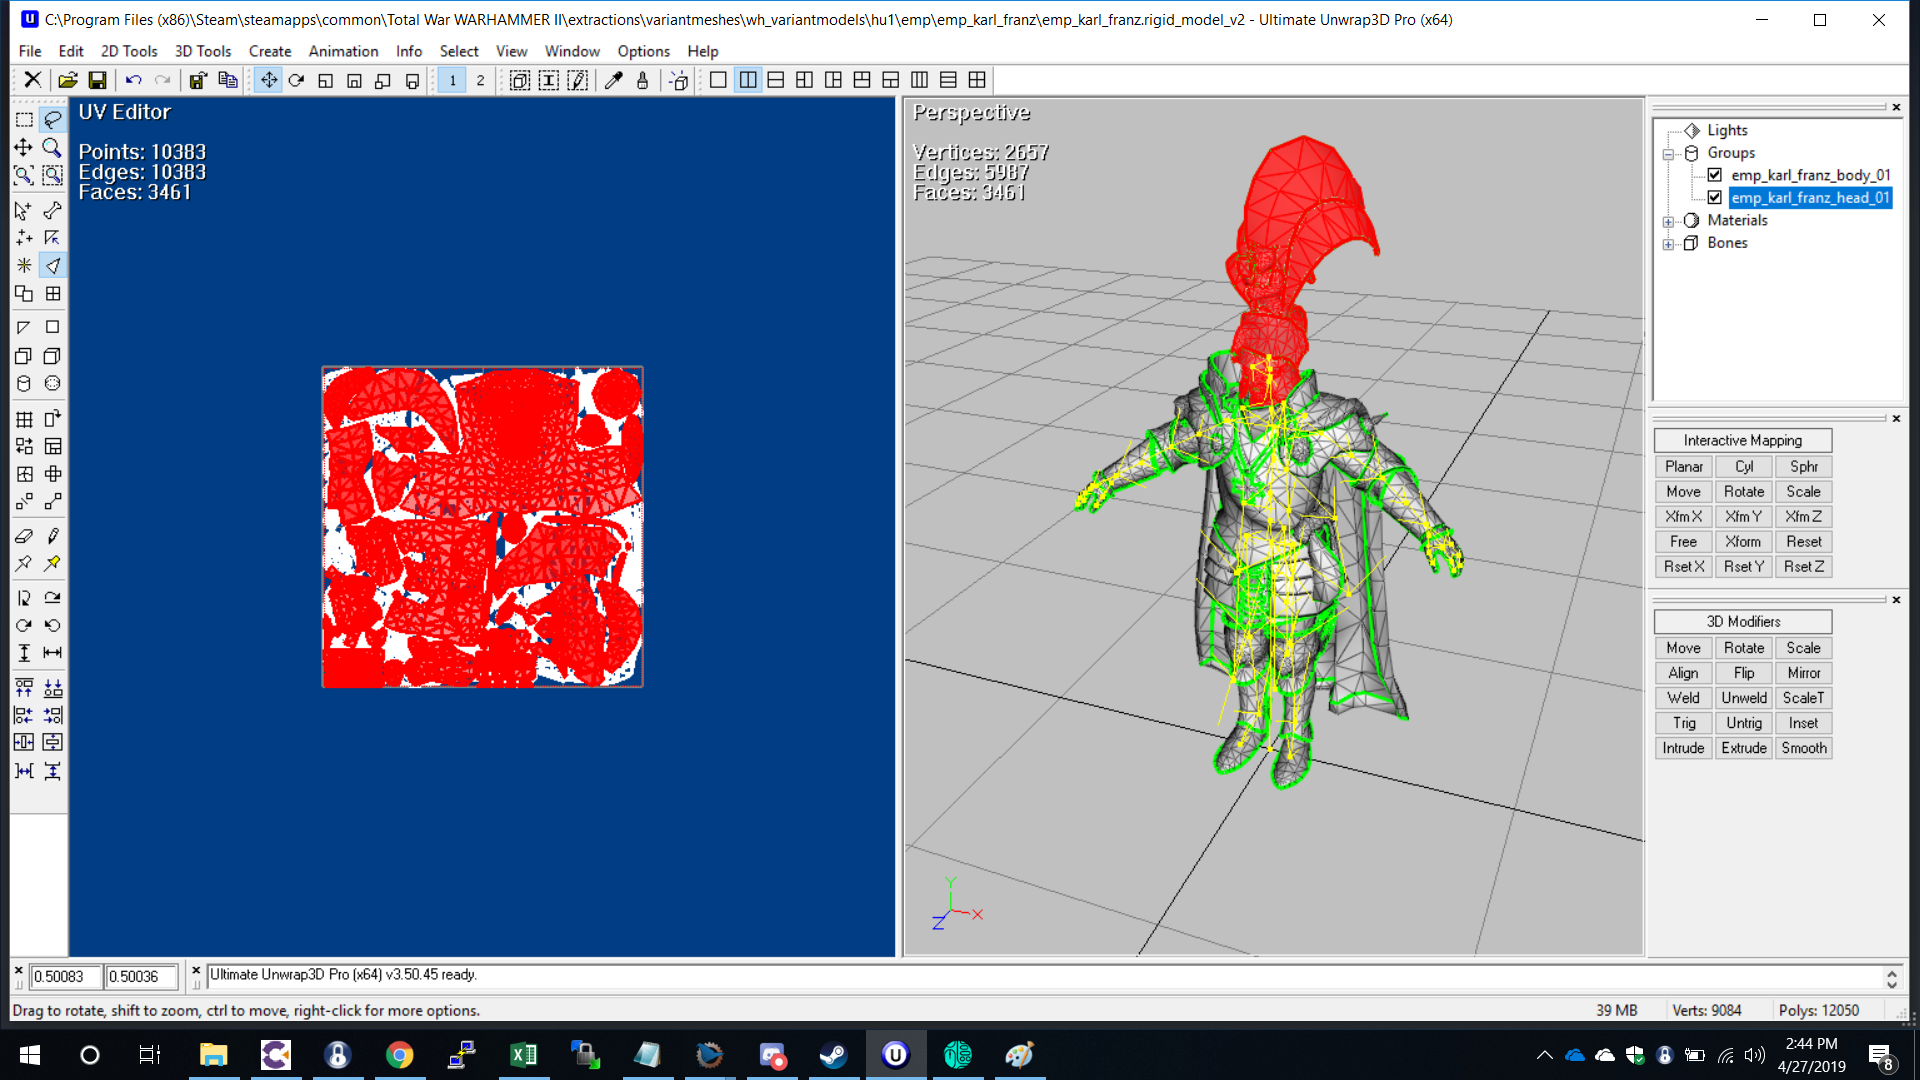Click the open file folder icon
This screenshot has width=1920, height=1080.
point(68,80)
